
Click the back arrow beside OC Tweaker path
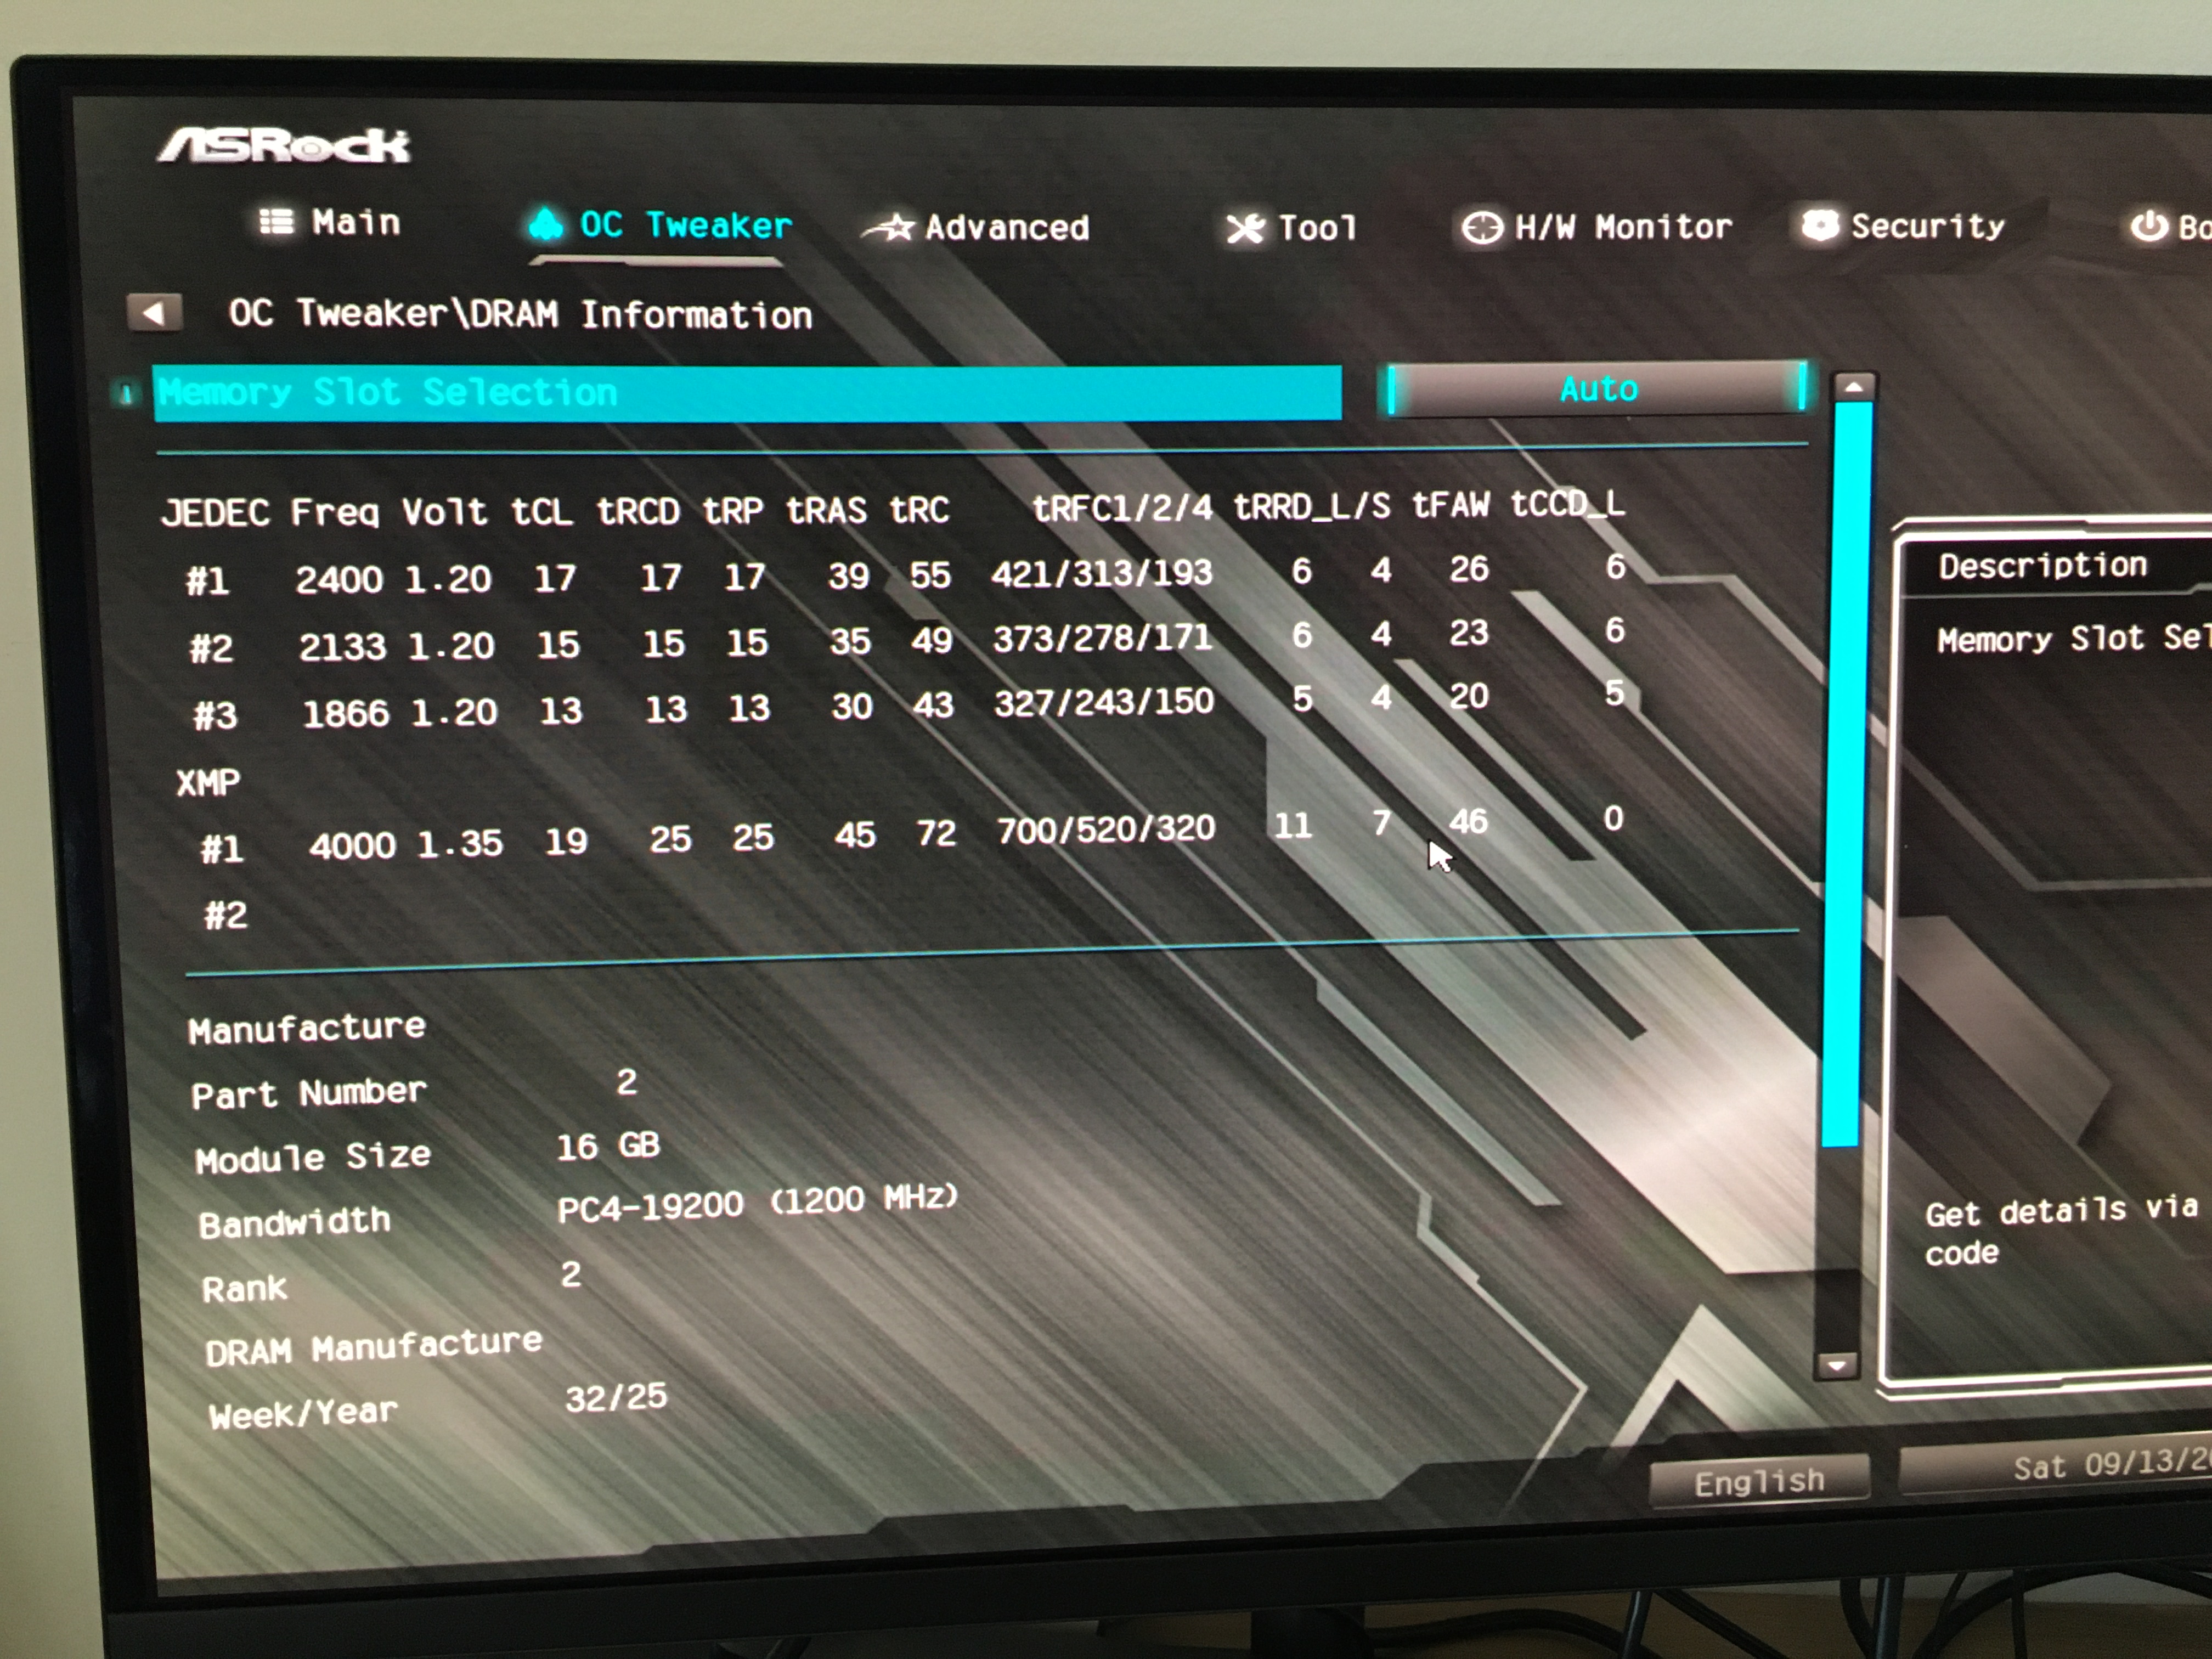(x=154, y=312)
